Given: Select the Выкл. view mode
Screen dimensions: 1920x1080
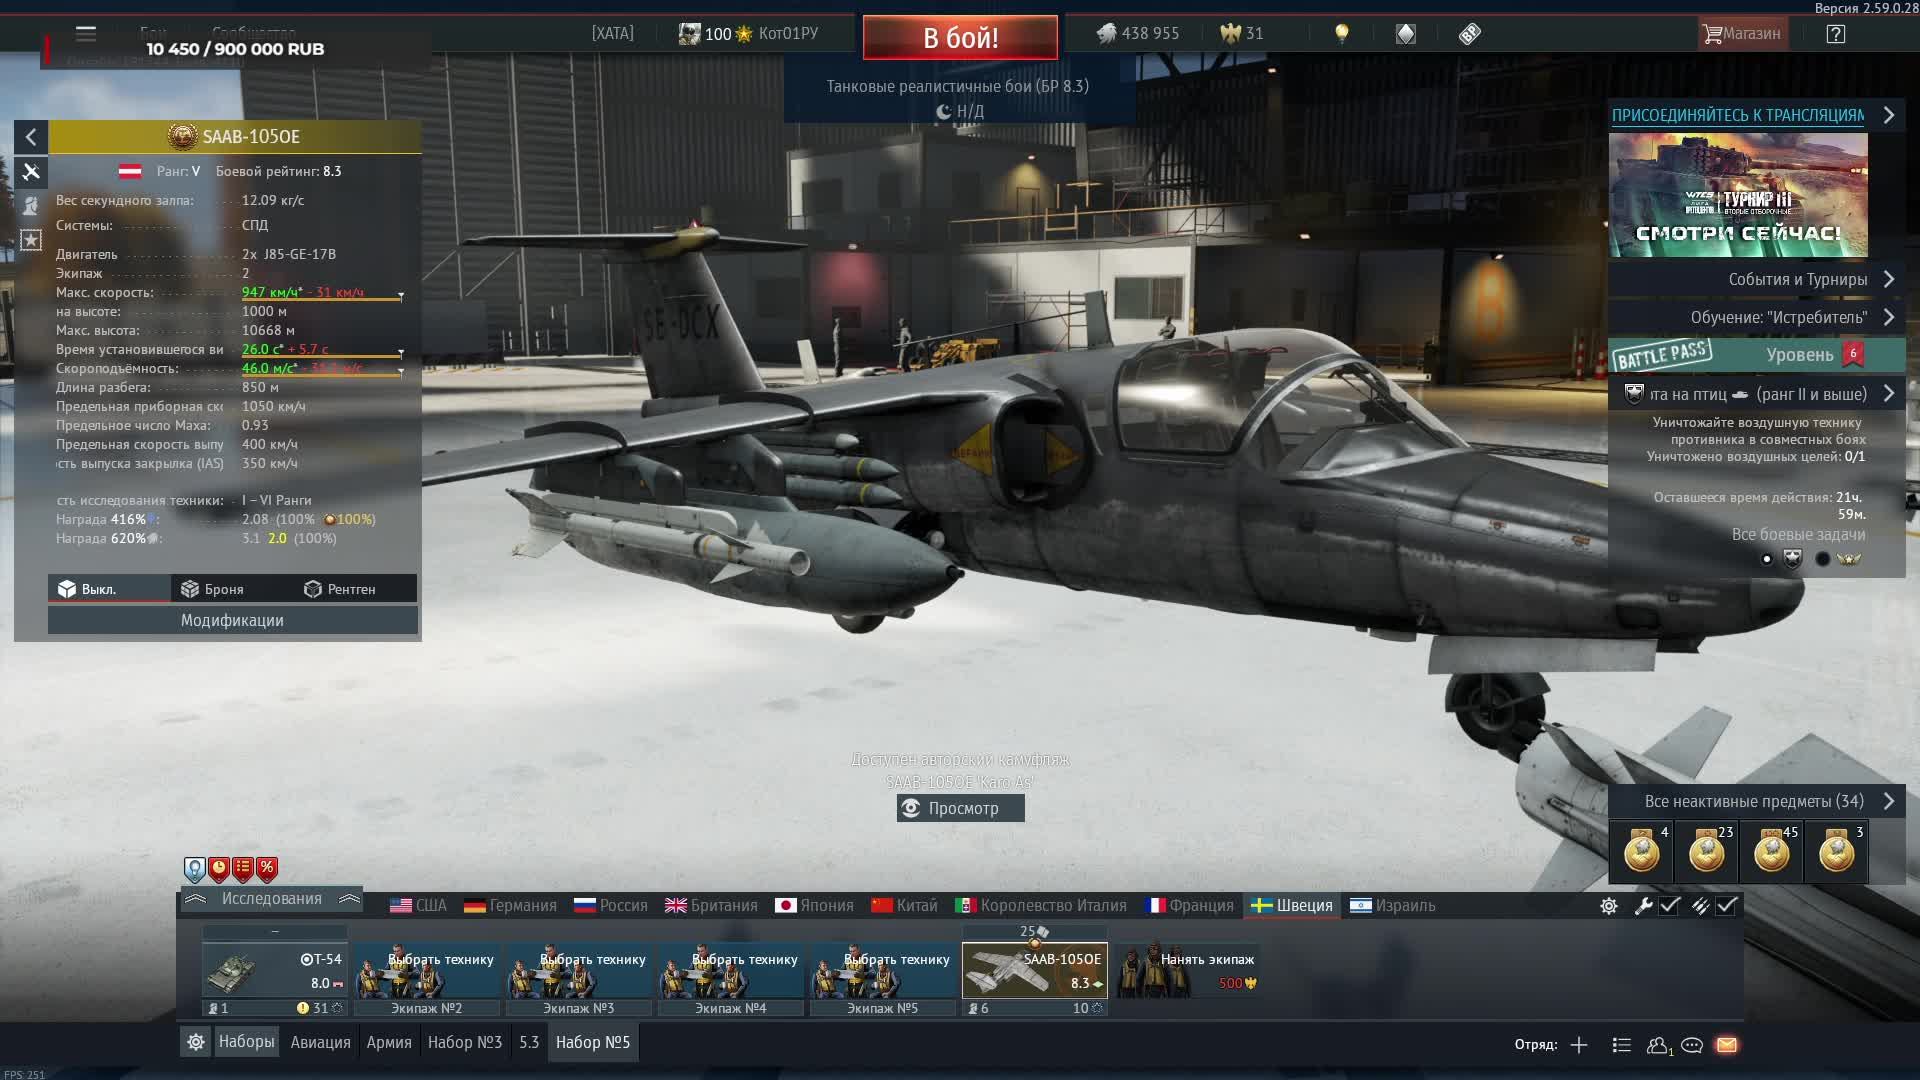Looking at the screenshot, I should tap(109, 589).
